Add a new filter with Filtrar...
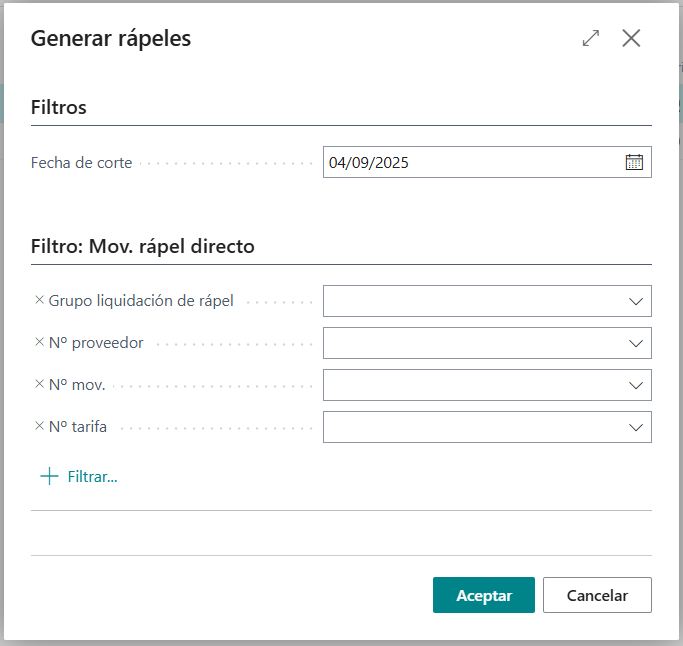This screenshot has width=683, height=646. point(79,477)
